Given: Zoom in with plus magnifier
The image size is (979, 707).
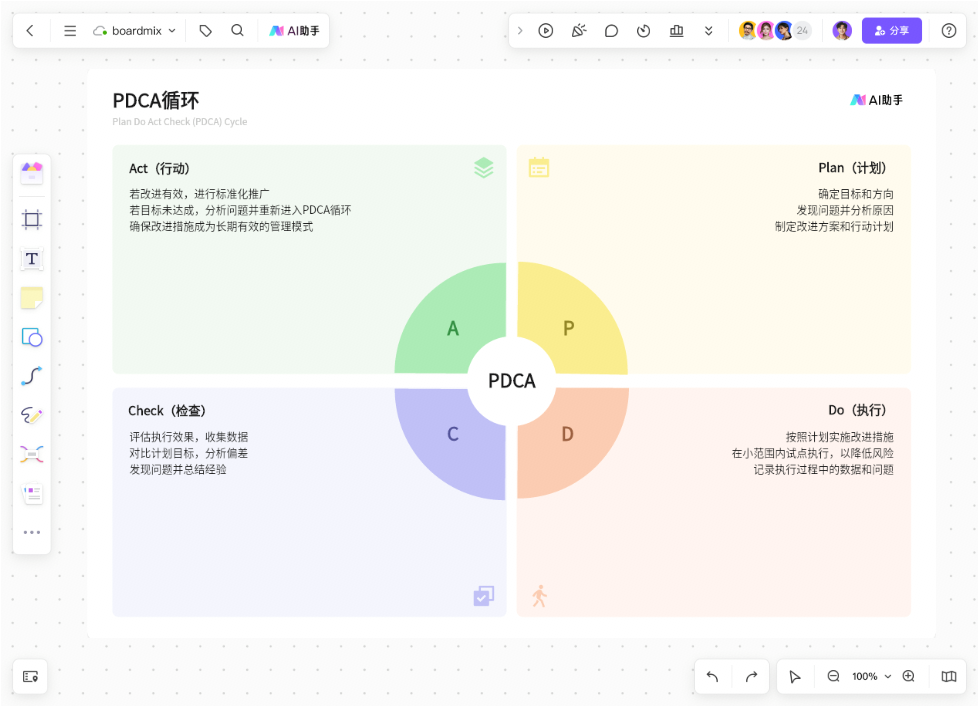Looking at the screenshot, I should coord(909,676).
